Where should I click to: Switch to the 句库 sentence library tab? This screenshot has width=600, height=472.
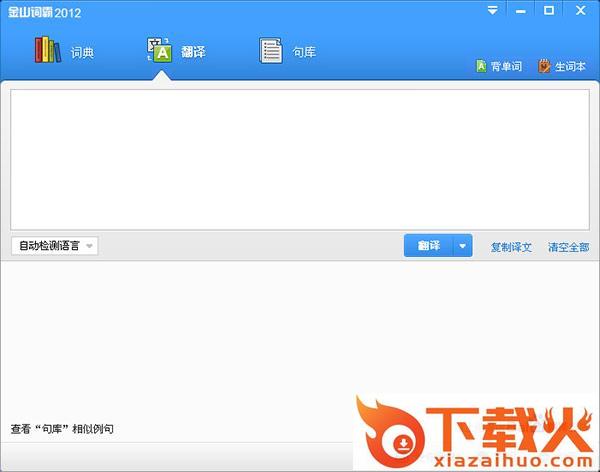[x=288, y=51]
